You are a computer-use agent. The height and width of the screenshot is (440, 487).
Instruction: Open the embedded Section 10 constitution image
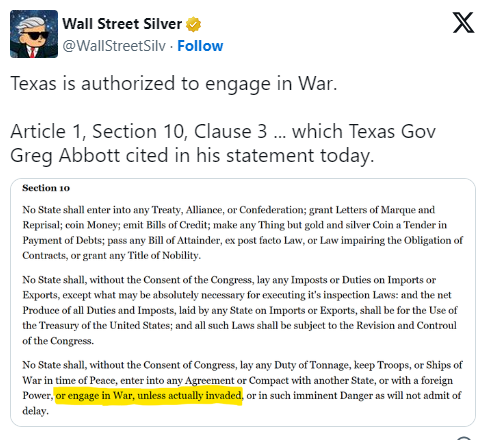243,302
